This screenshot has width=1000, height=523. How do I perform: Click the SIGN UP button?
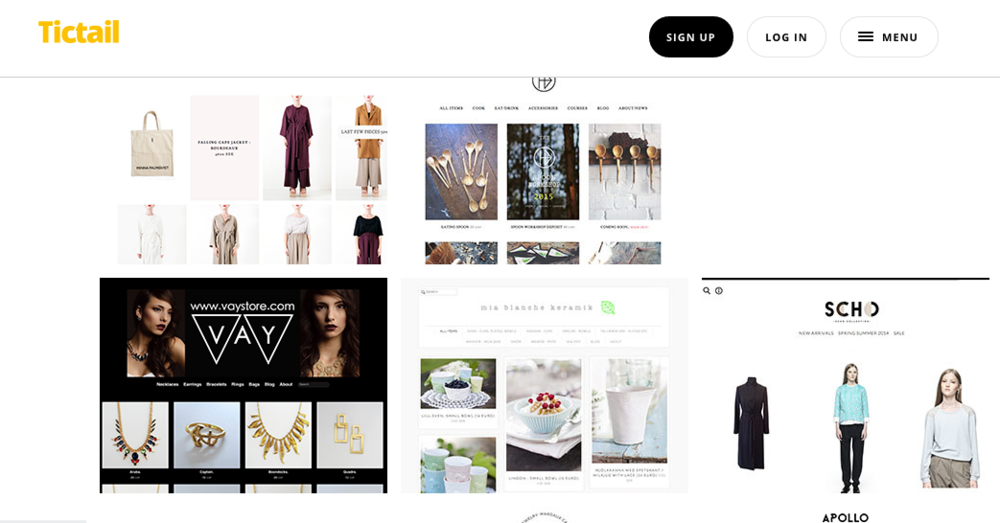coord(691,37)
